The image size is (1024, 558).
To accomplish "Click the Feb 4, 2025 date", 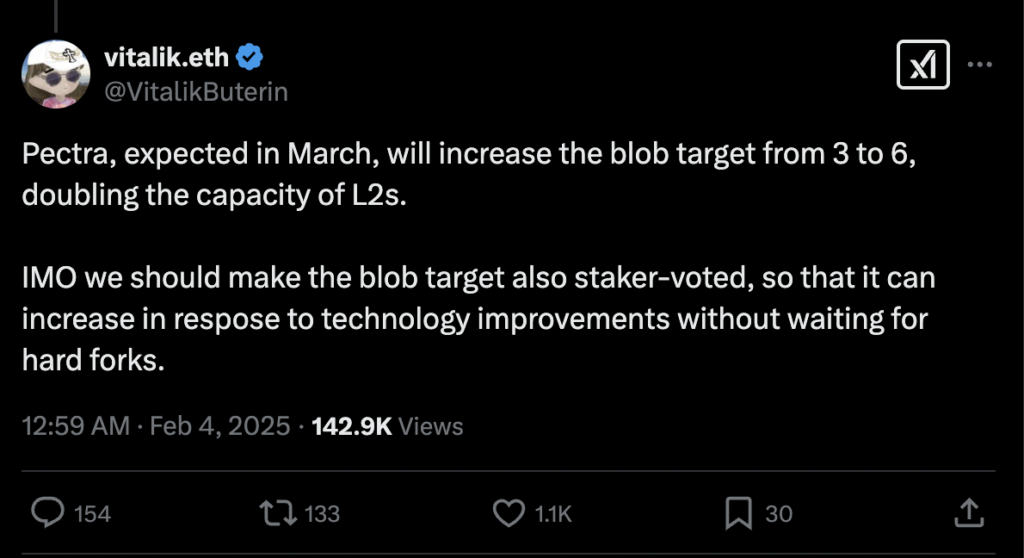I will [216, 426].
